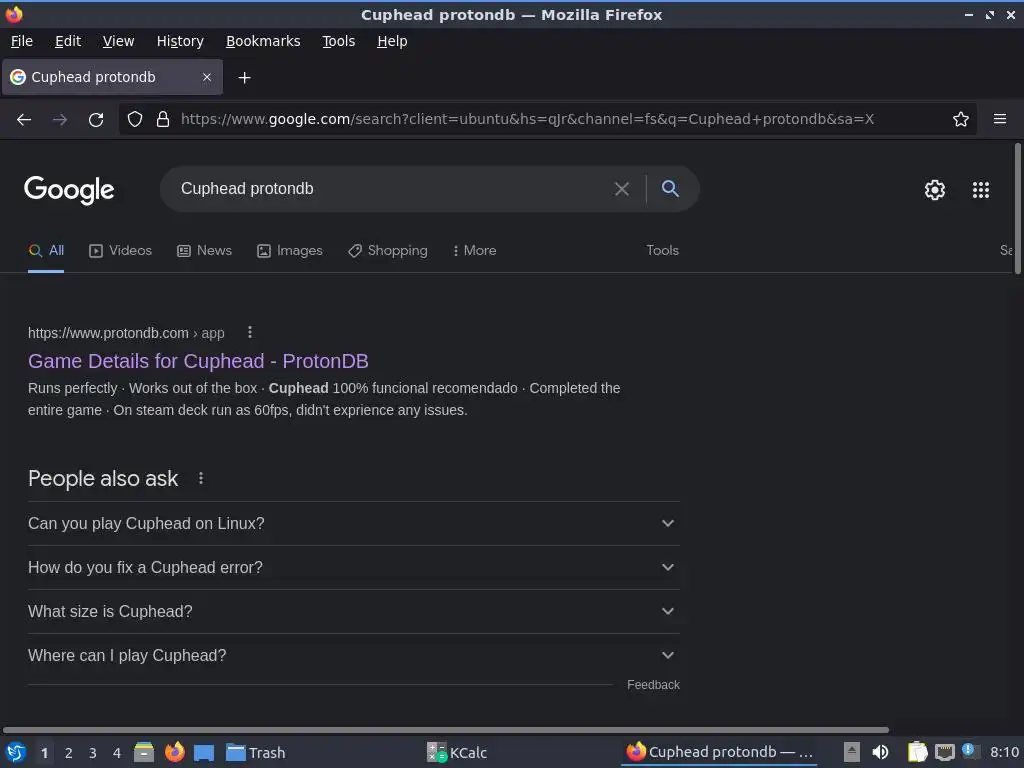
Task: Open the Firefox hamburger application menu
Action: 1000,119
